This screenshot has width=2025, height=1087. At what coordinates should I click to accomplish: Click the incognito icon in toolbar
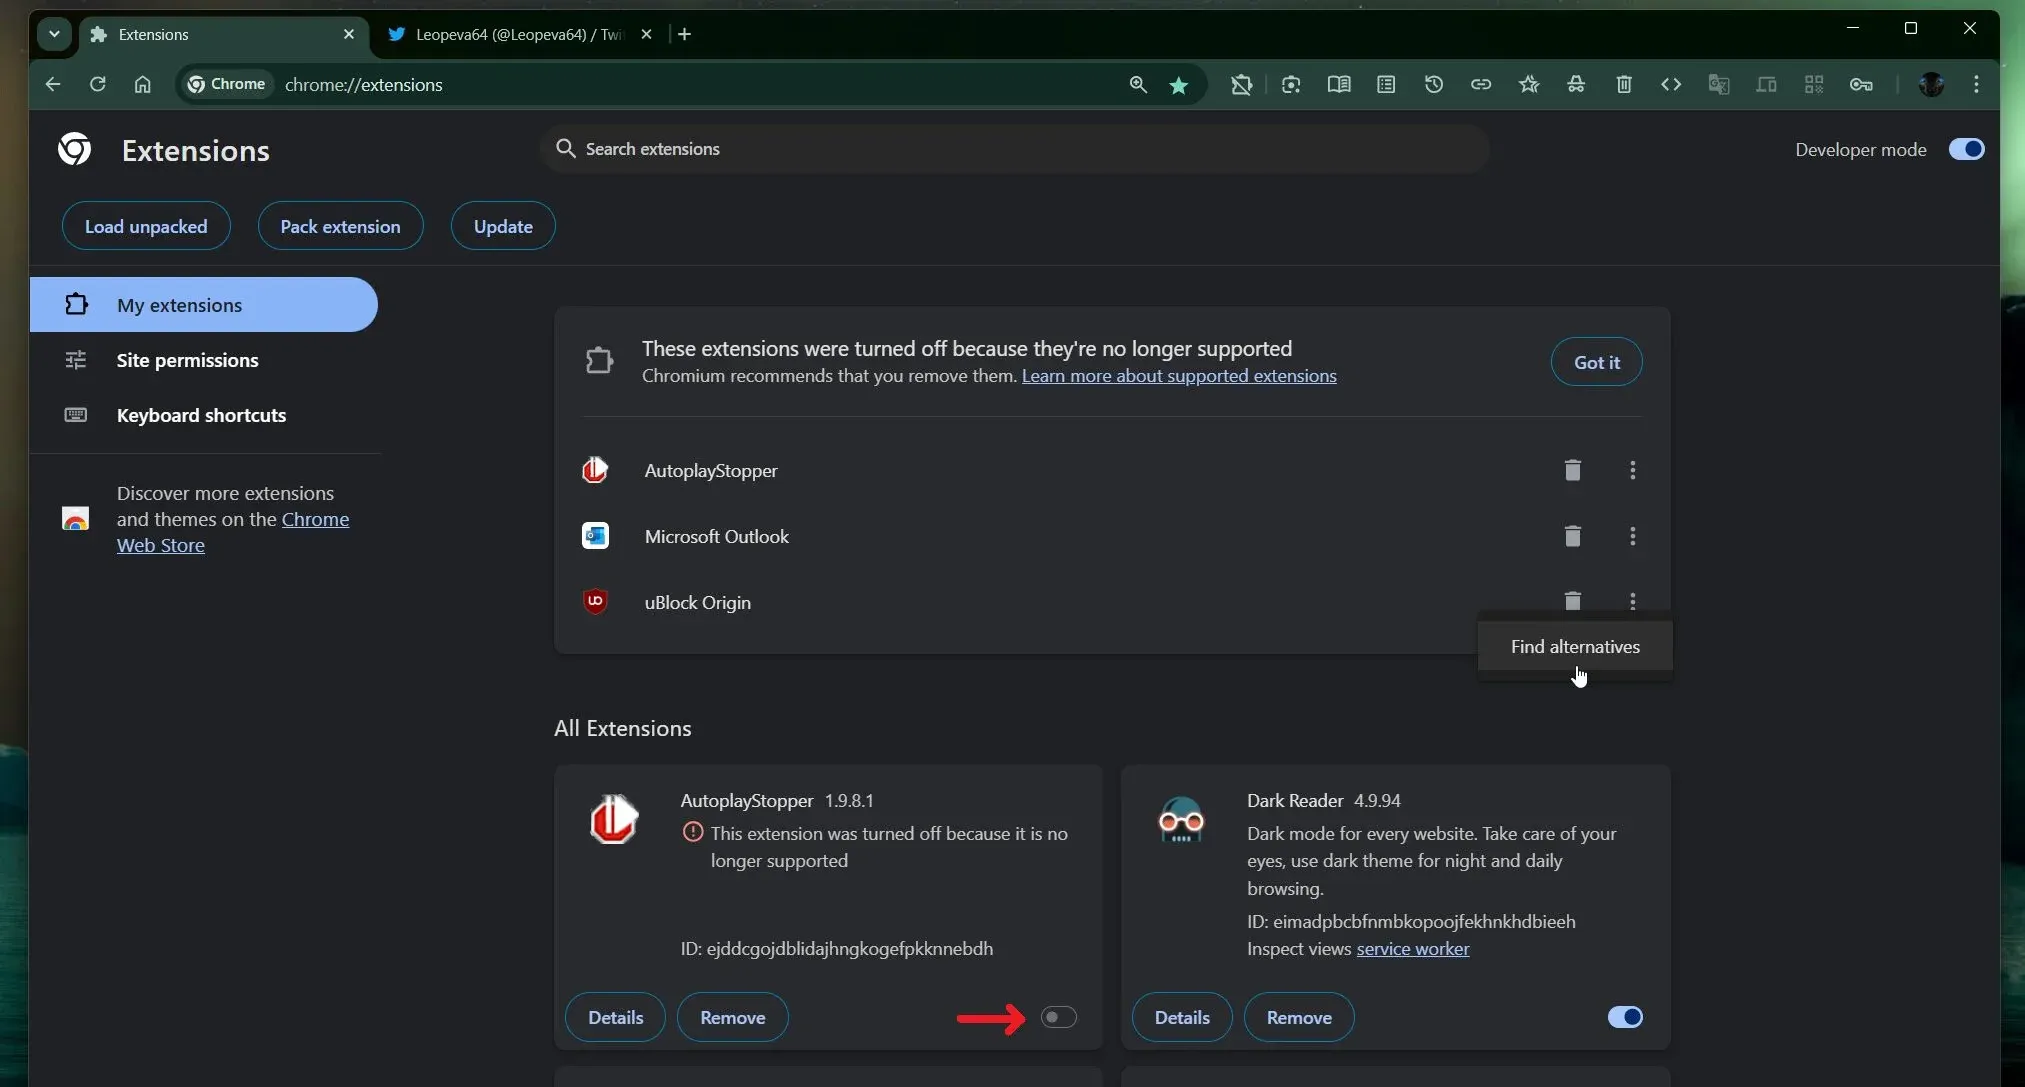[1576, 85]
